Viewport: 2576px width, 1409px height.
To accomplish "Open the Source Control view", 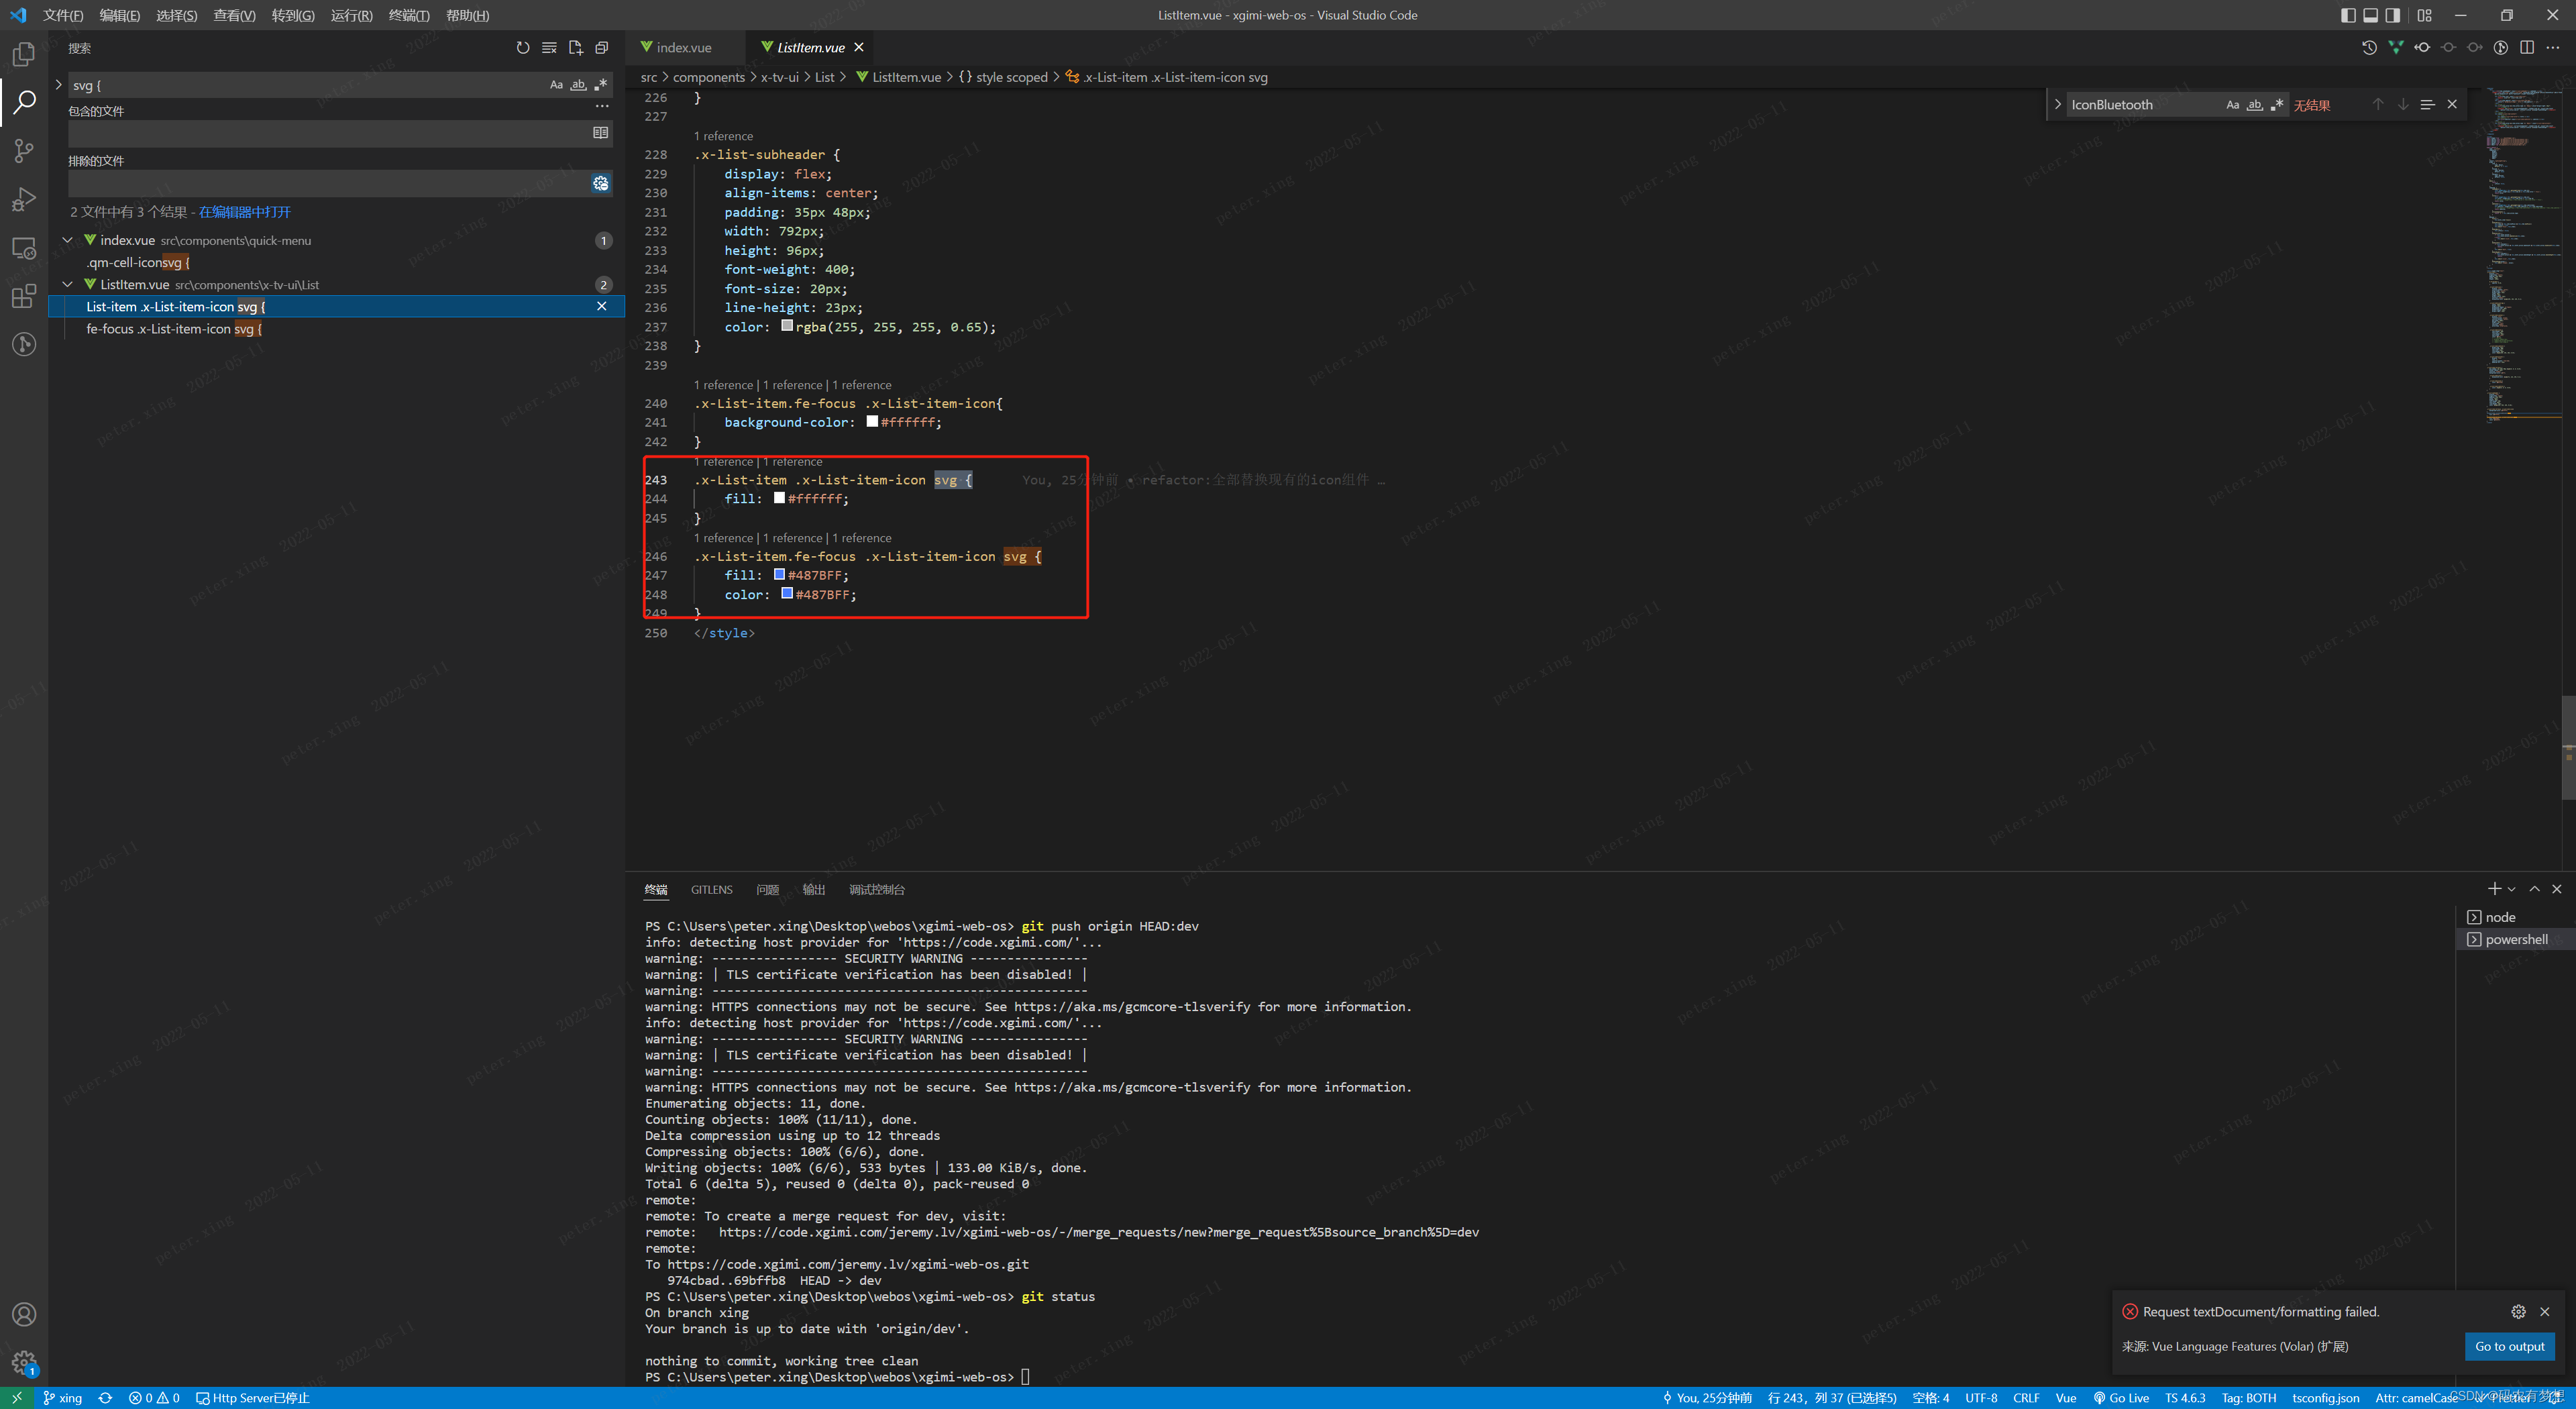I will (24, 151).
